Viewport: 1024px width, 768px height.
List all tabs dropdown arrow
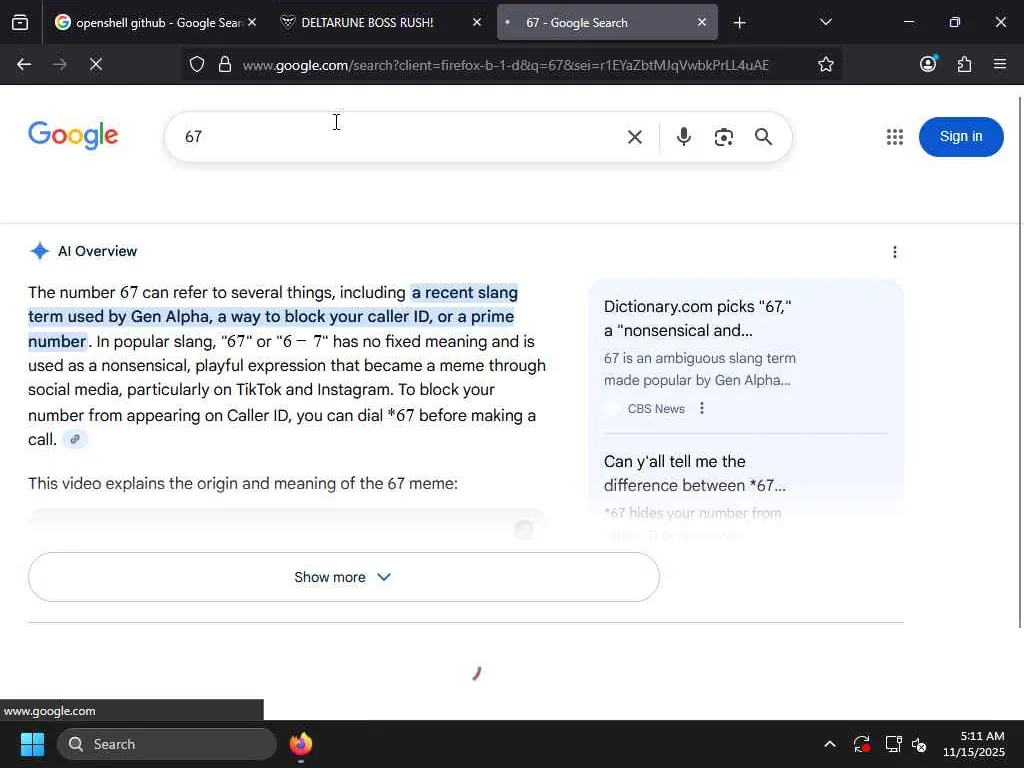825,22
